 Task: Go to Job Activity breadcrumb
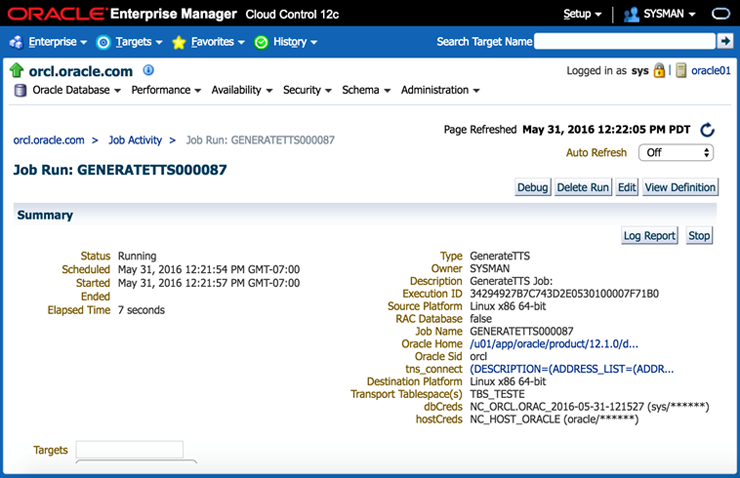tap(135, 140)
